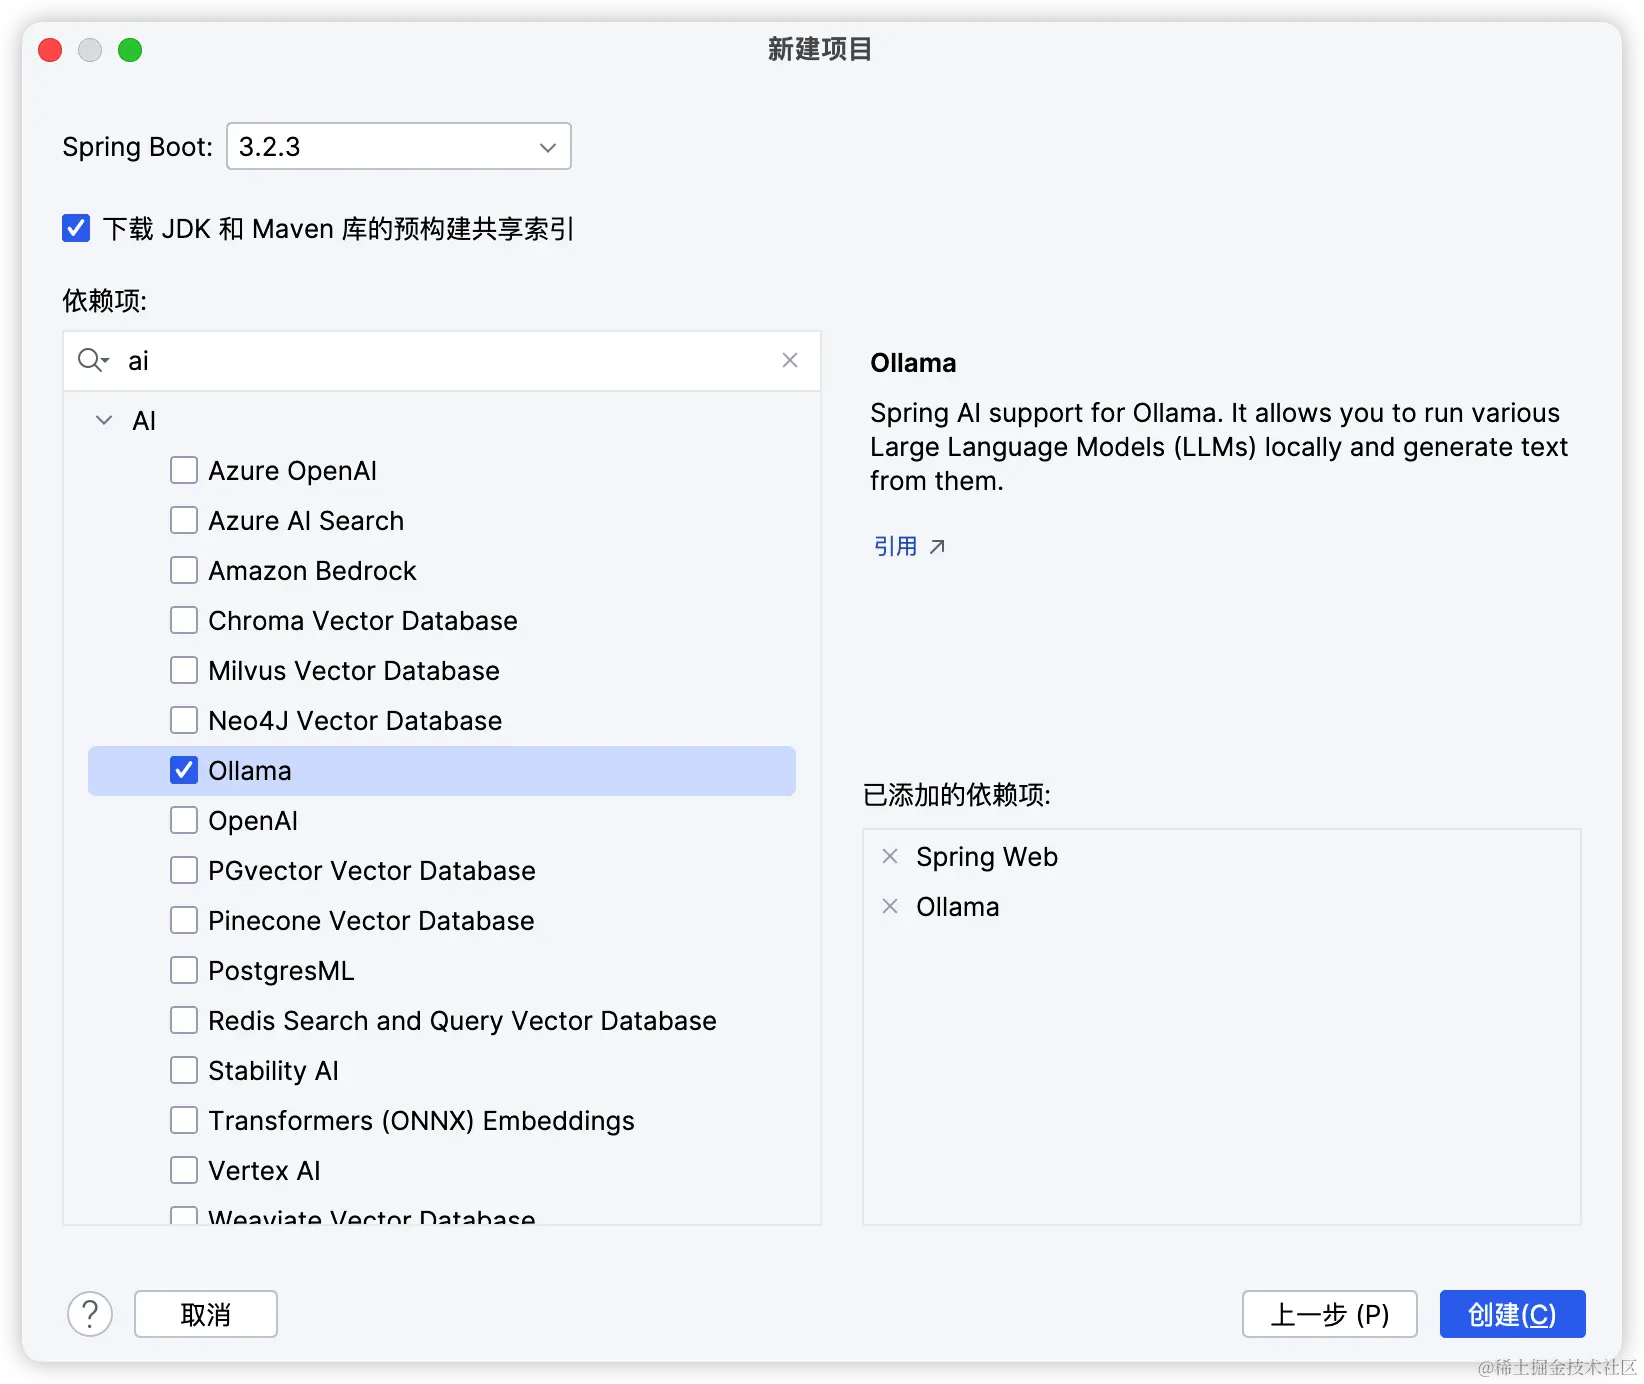Check the Azure AI Search dependency
1644x1384 pixels.
(x=184, y=521)
